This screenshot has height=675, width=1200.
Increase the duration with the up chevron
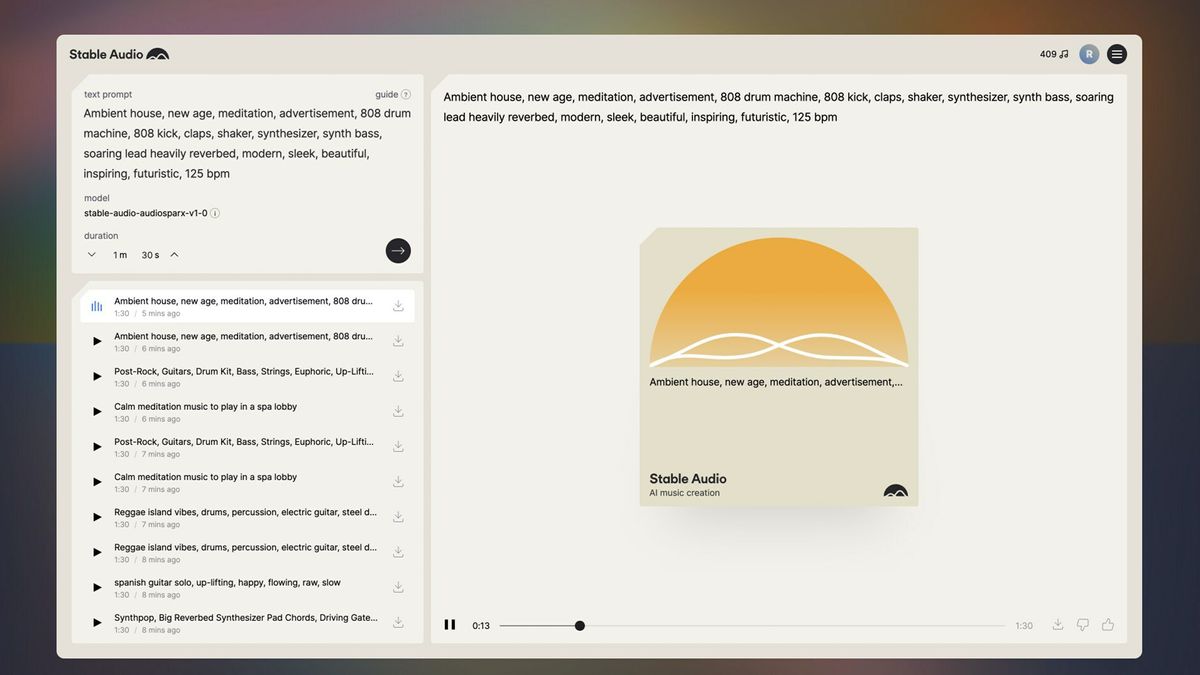(172, 253)
